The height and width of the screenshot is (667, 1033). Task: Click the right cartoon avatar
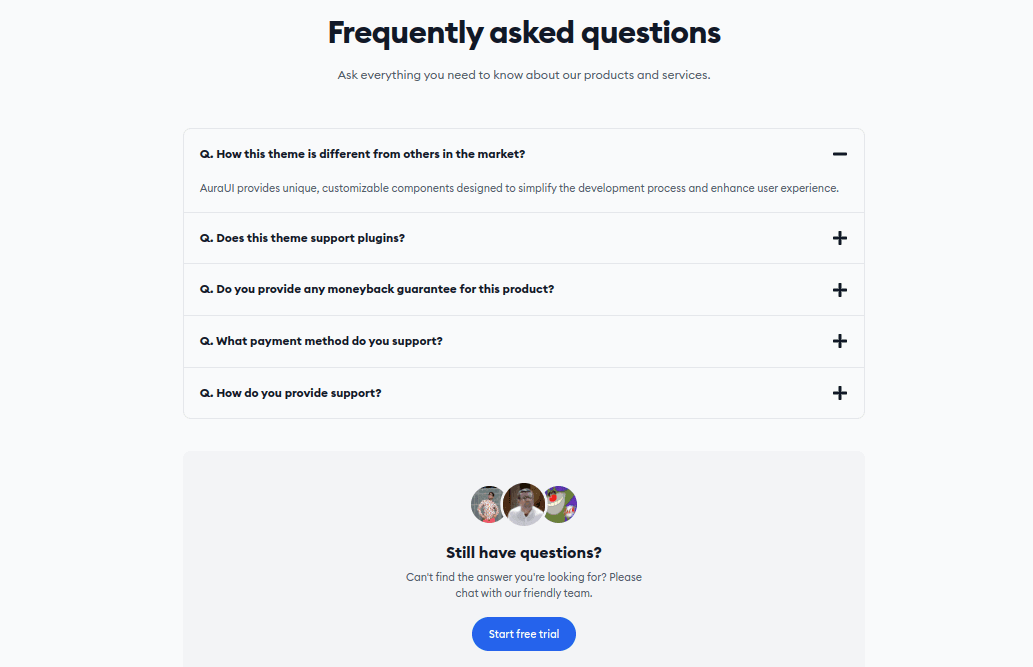coord(561,505)
